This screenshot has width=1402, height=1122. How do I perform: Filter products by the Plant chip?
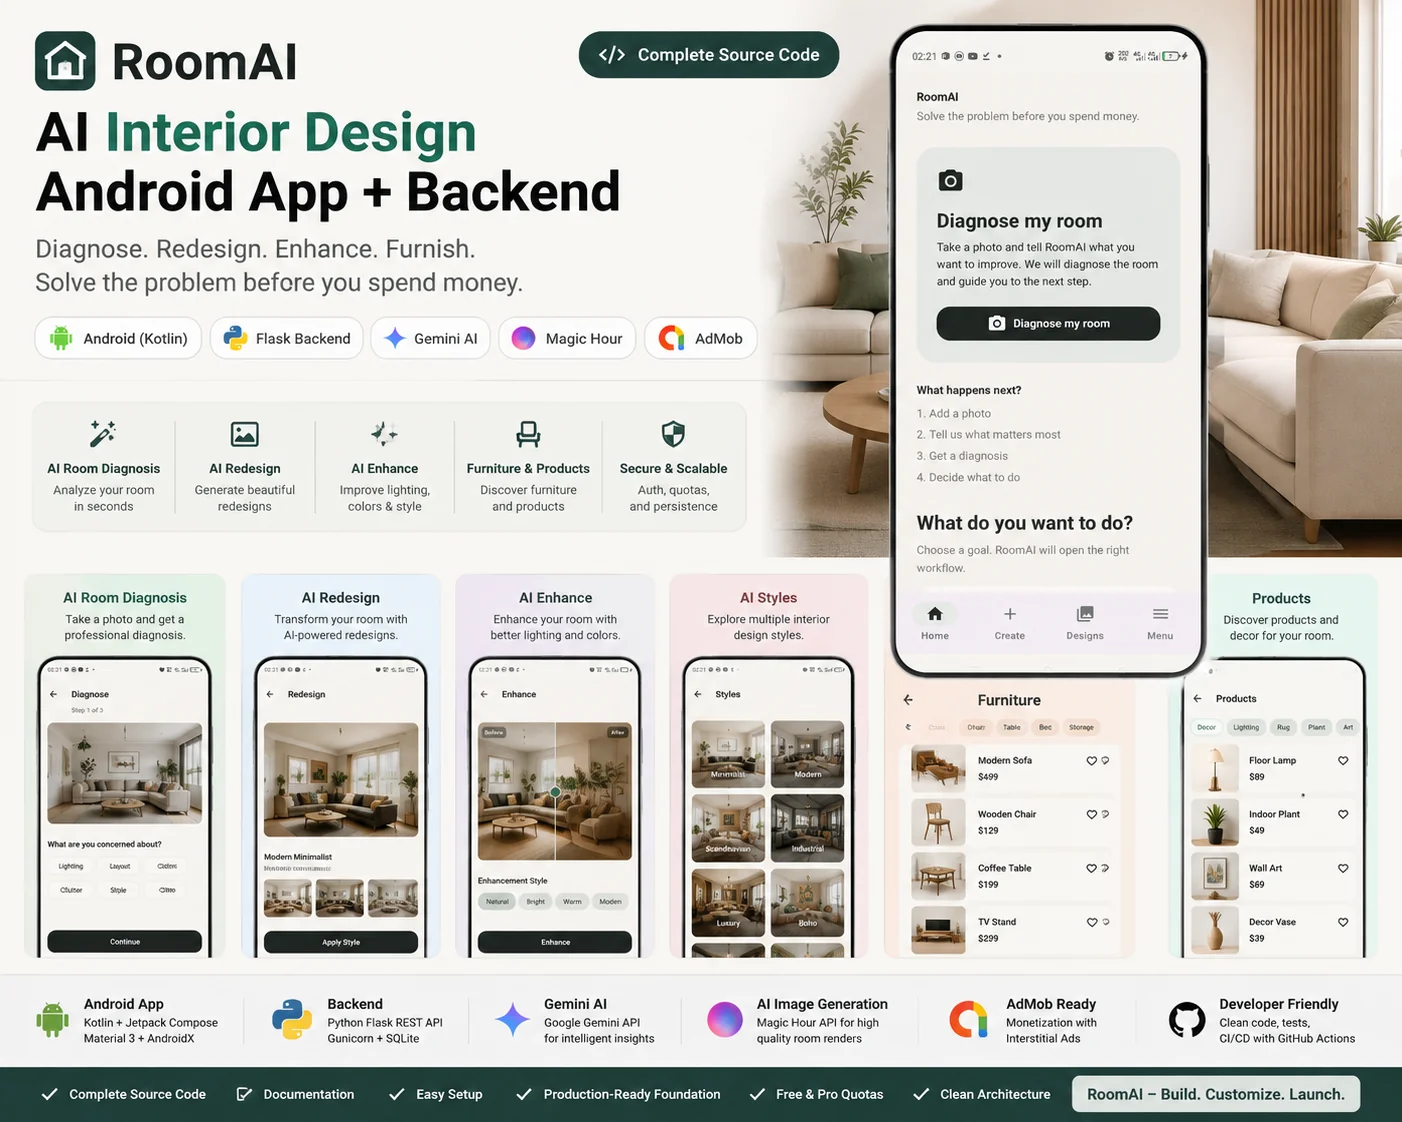point(1317,727)
